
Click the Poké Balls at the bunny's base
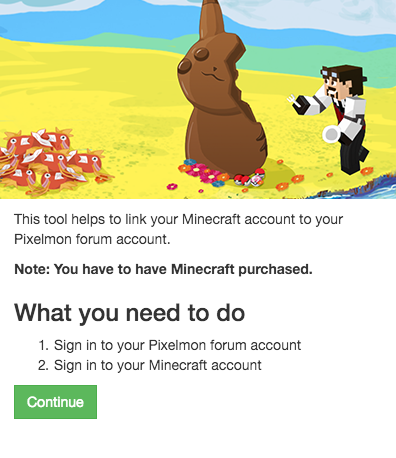249,178
